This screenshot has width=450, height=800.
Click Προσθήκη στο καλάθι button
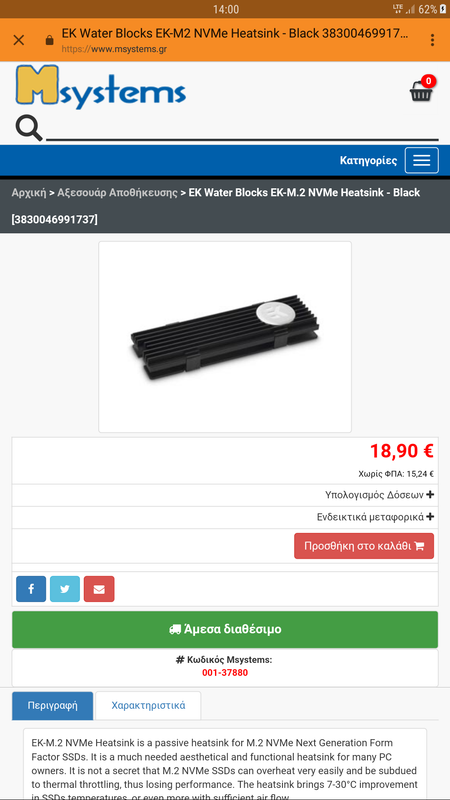364,546
